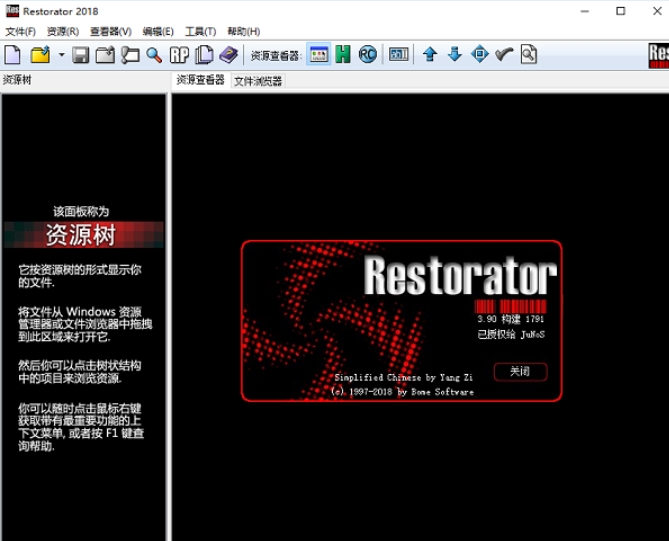Image resolution: width=669 pixels, height=541 pixels.
Task: Click the Save As folder icon
Action: [x=105, y=55]
